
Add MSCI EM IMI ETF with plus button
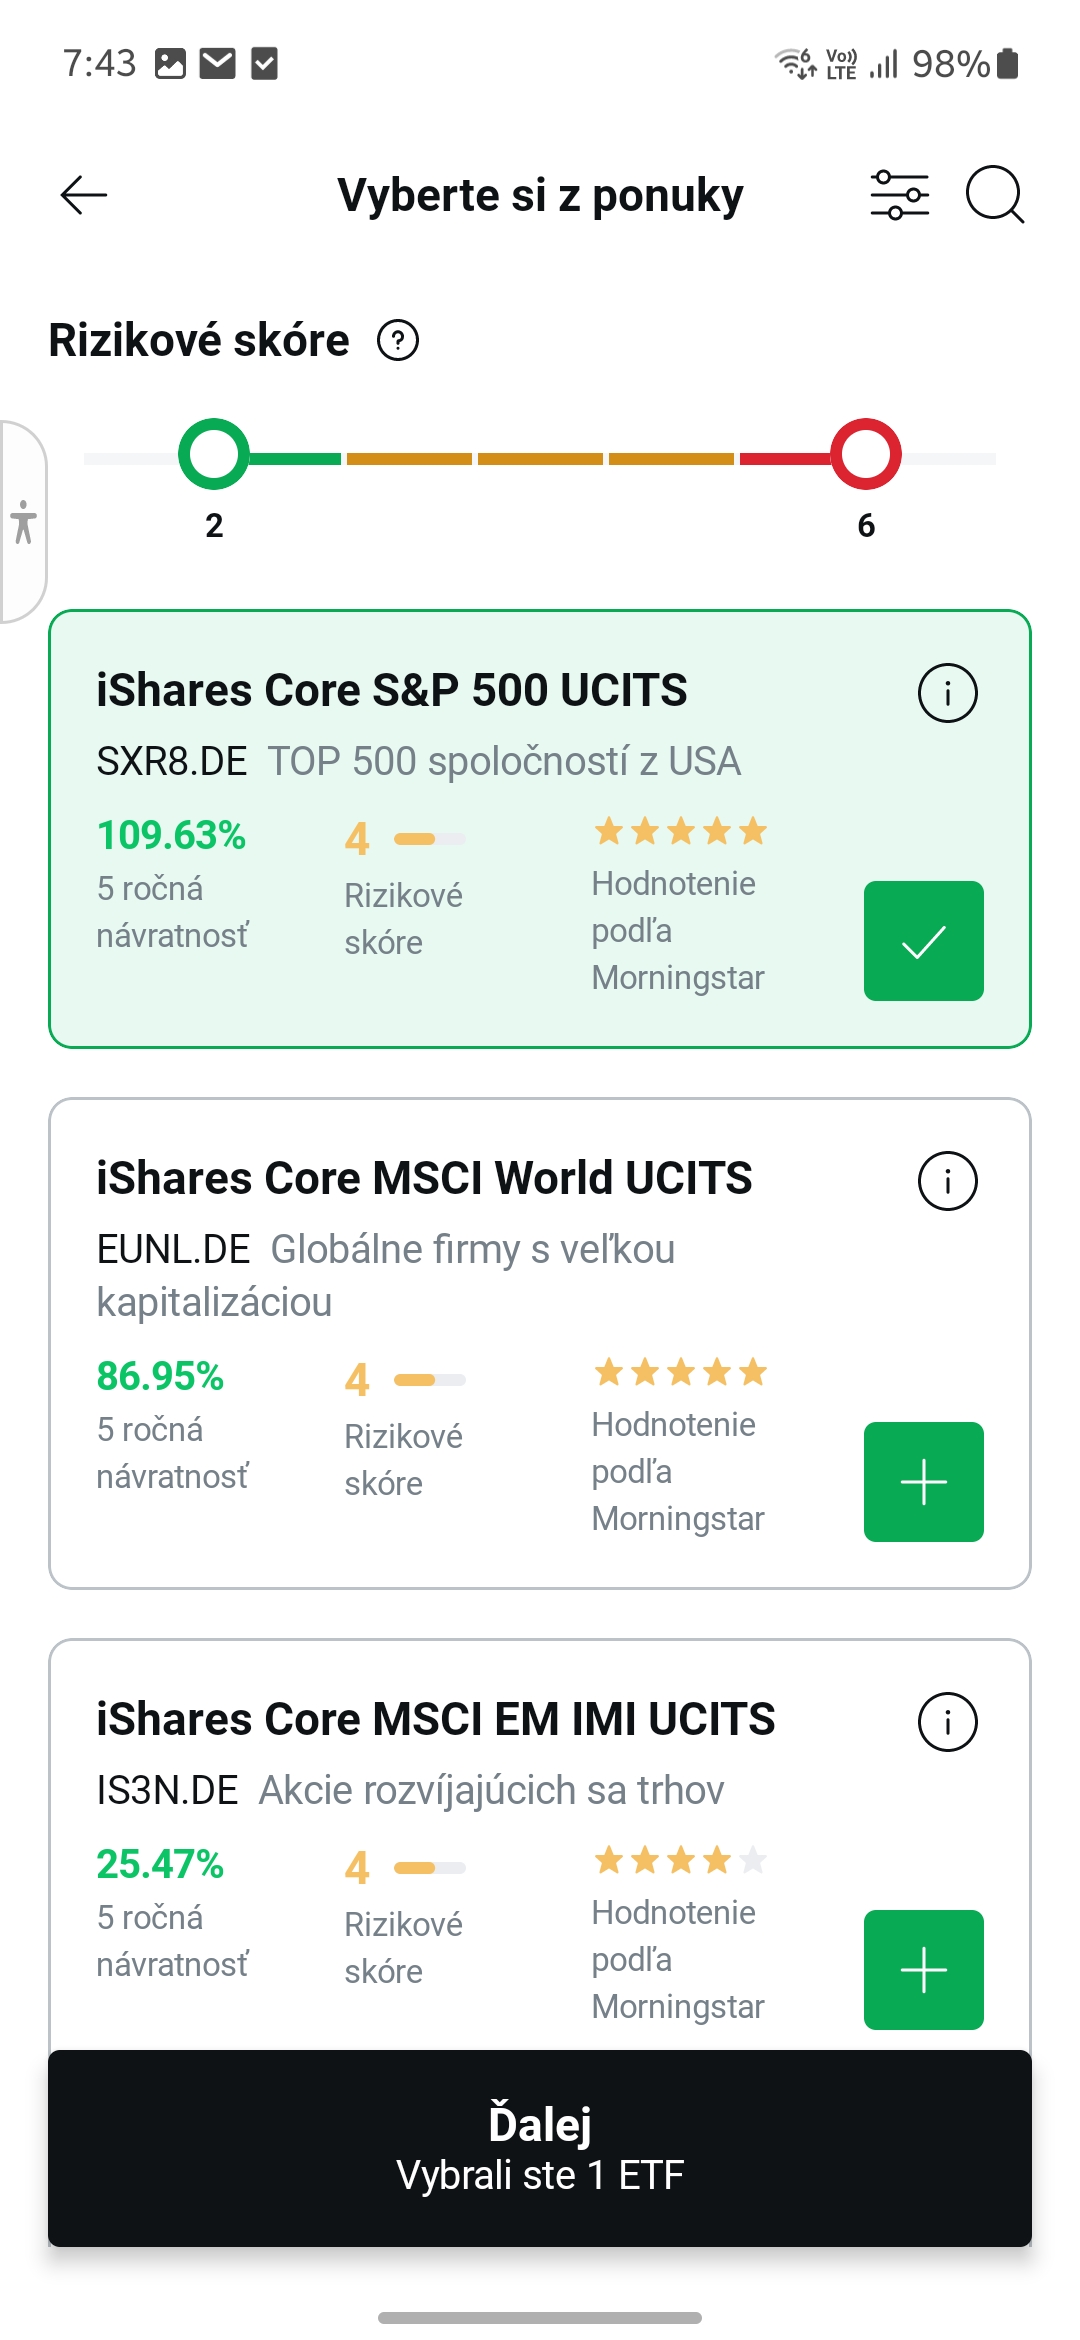point(924,1970)
